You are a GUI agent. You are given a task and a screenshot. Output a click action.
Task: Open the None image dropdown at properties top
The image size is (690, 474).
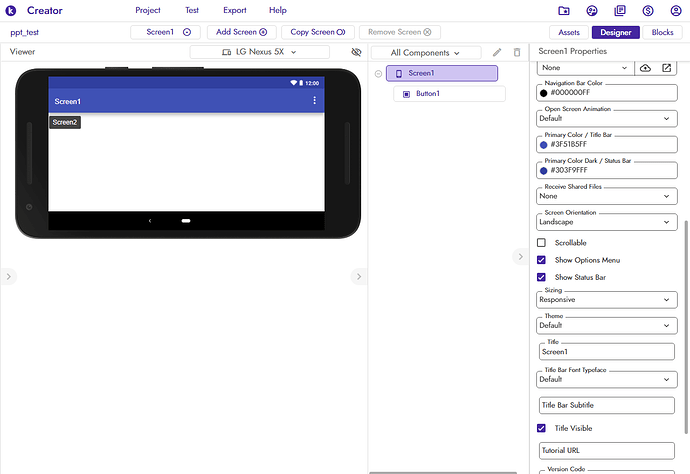click(x=585, y=68)
